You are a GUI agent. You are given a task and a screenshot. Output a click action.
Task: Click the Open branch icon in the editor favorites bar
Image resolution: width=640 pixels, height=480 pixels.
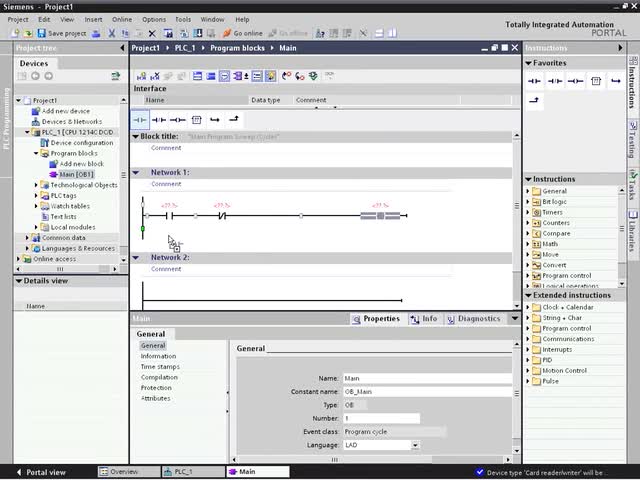pos(215,120)
